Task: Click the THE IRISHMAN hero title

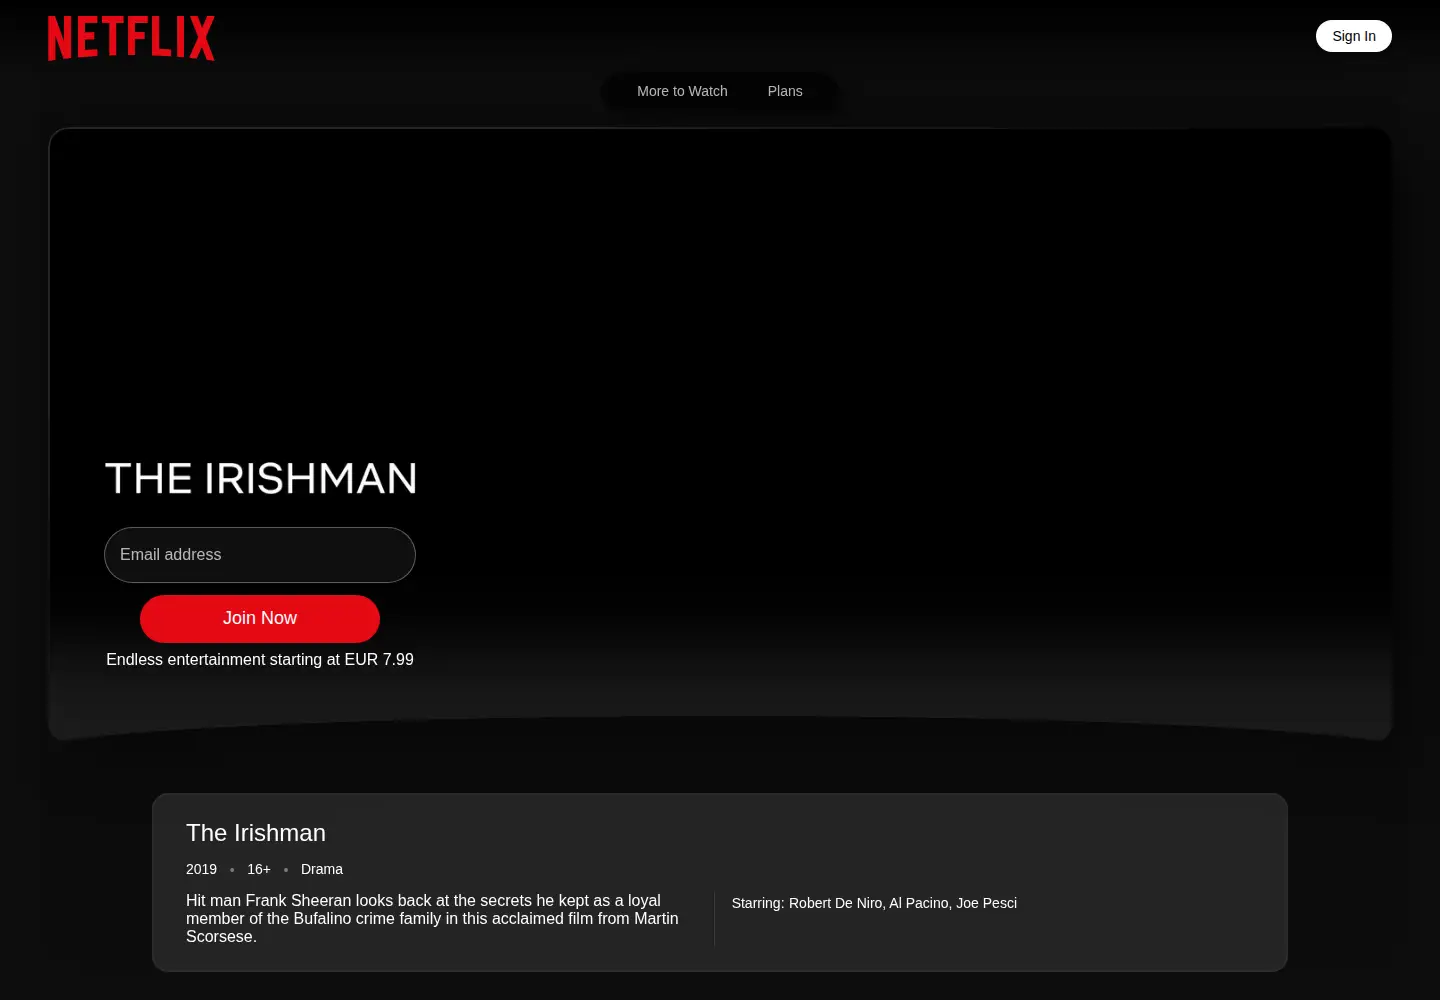Action: 261,479
